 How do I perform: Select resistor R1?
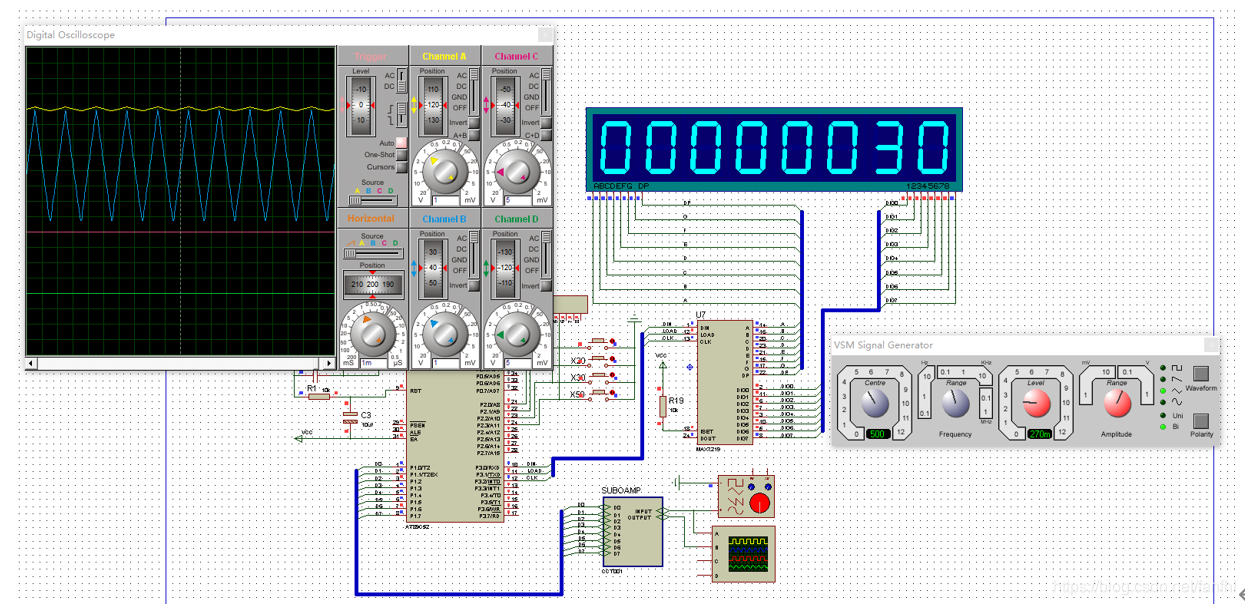pos(319,395)
